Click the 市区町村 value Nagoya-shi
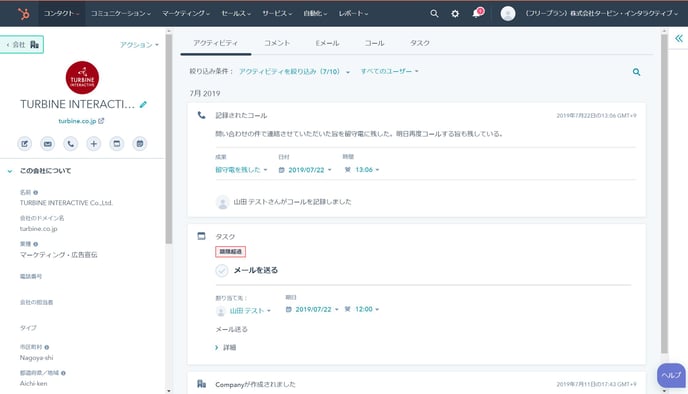Image resolution: width=688 pixels, height=394 pixels. [x=36, y=358]
